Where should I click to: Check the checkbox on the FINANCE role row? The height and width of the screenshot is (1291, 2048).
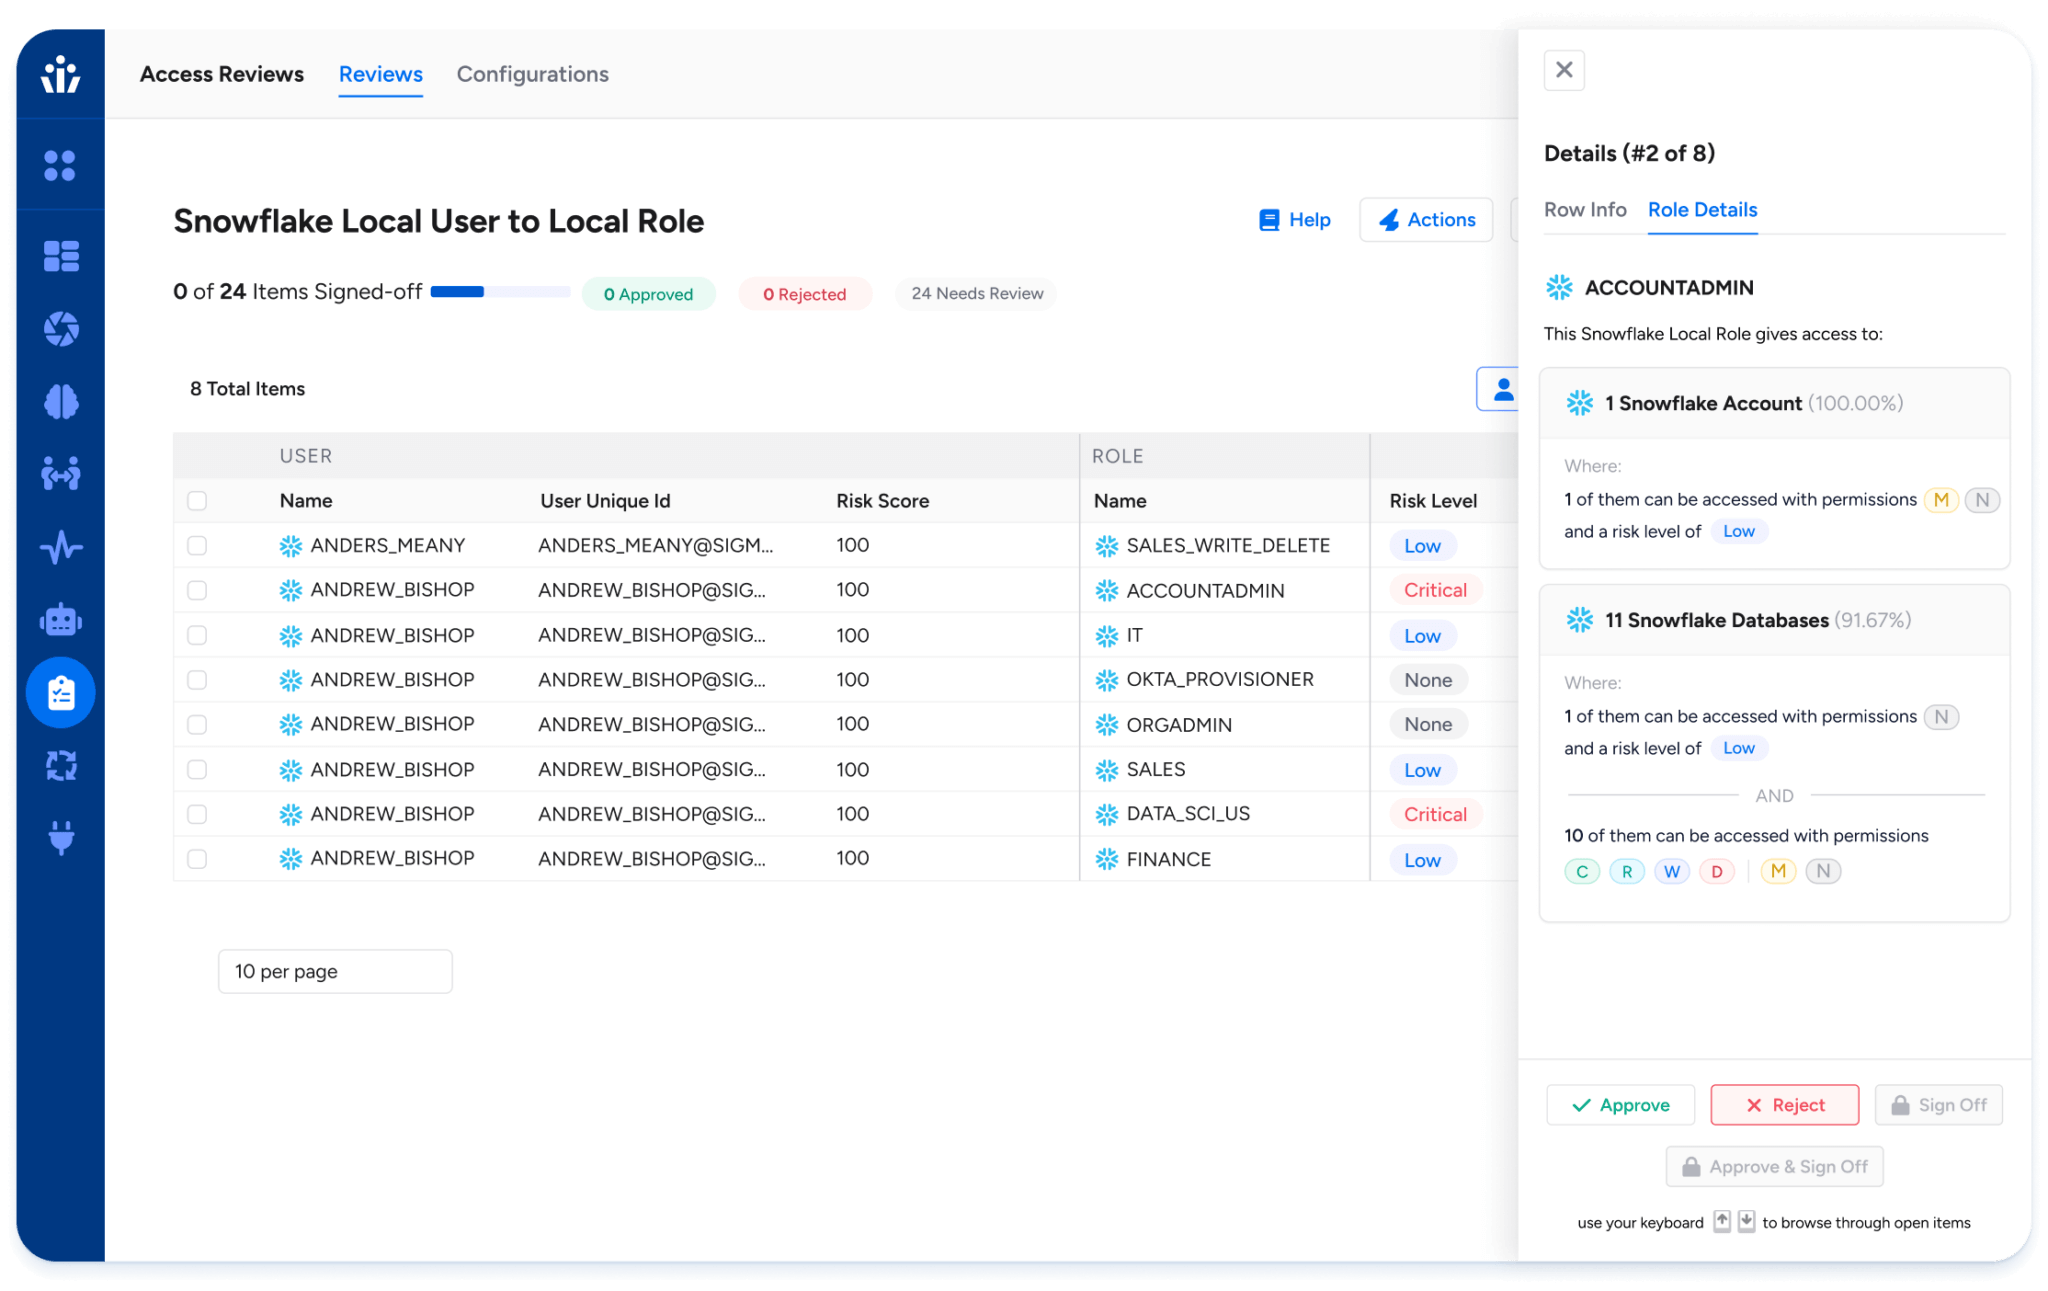[x=196, y=858]
